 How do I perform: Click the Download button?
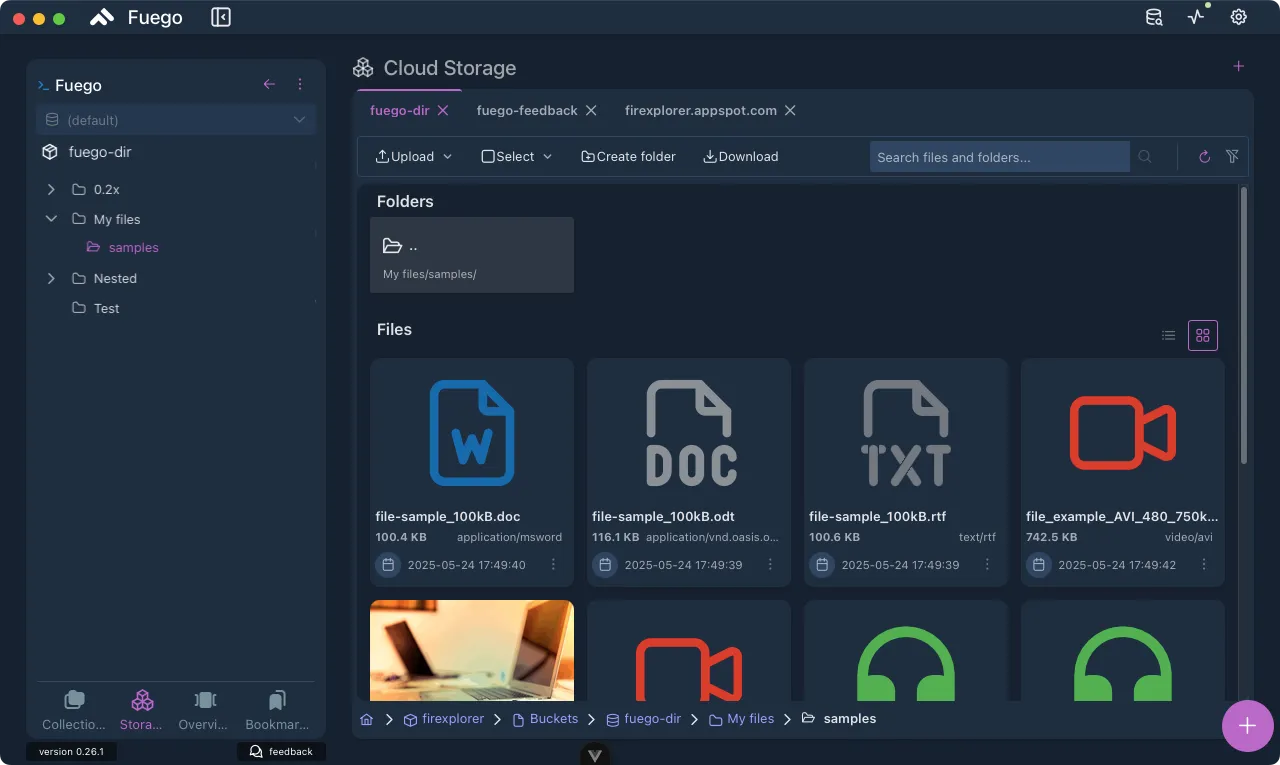pos(740,157)
